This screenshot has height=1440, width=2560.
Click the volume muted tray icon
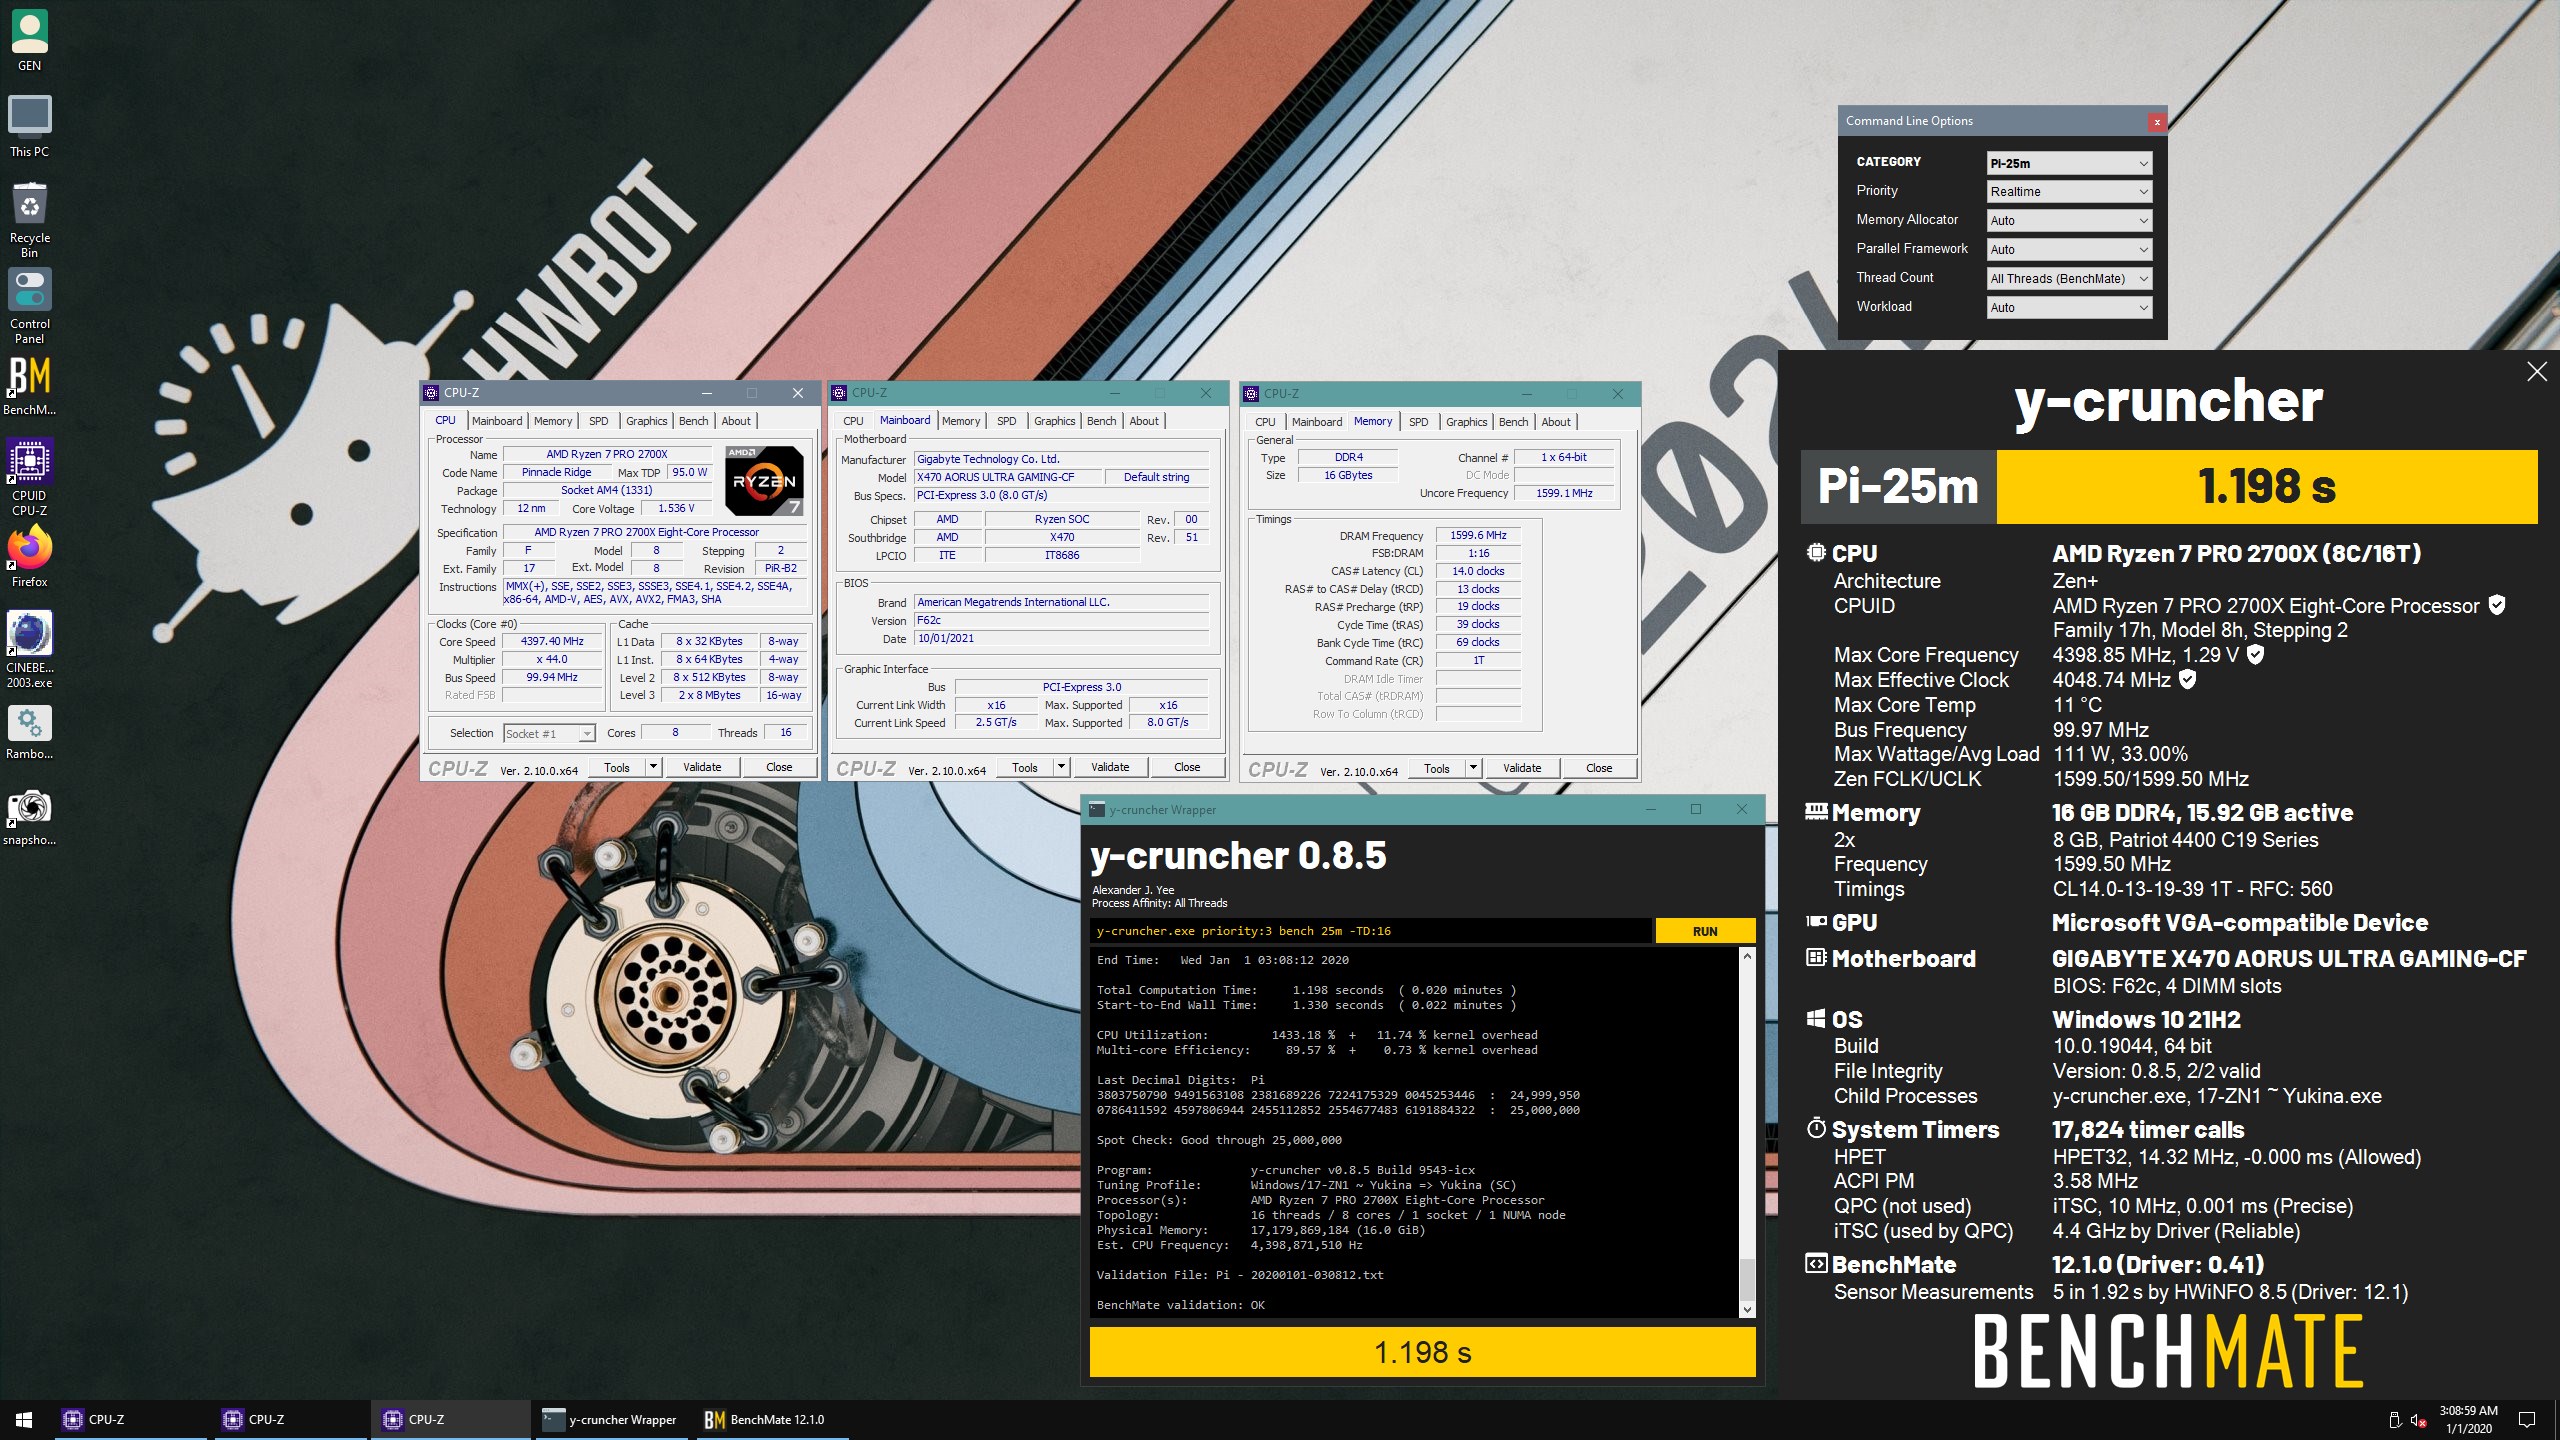click(2418, 1420)
